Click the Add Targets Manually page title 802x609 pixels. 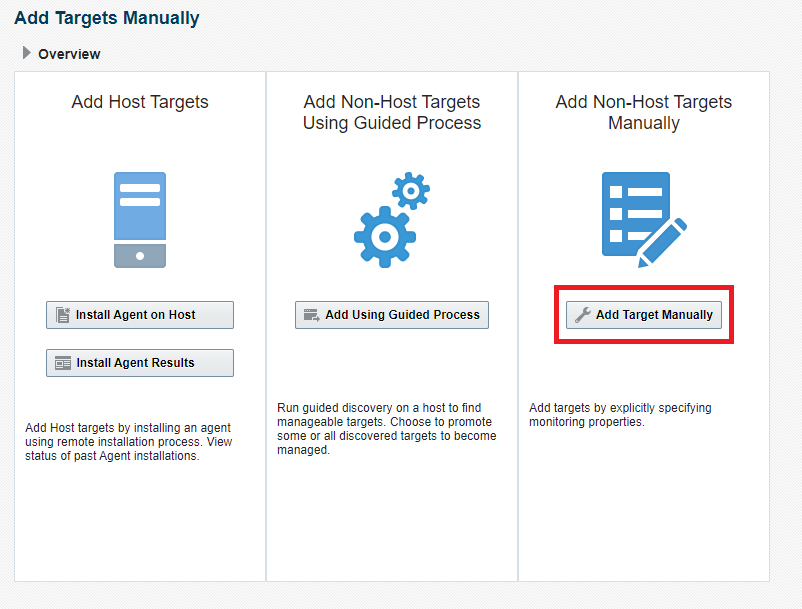107,19
